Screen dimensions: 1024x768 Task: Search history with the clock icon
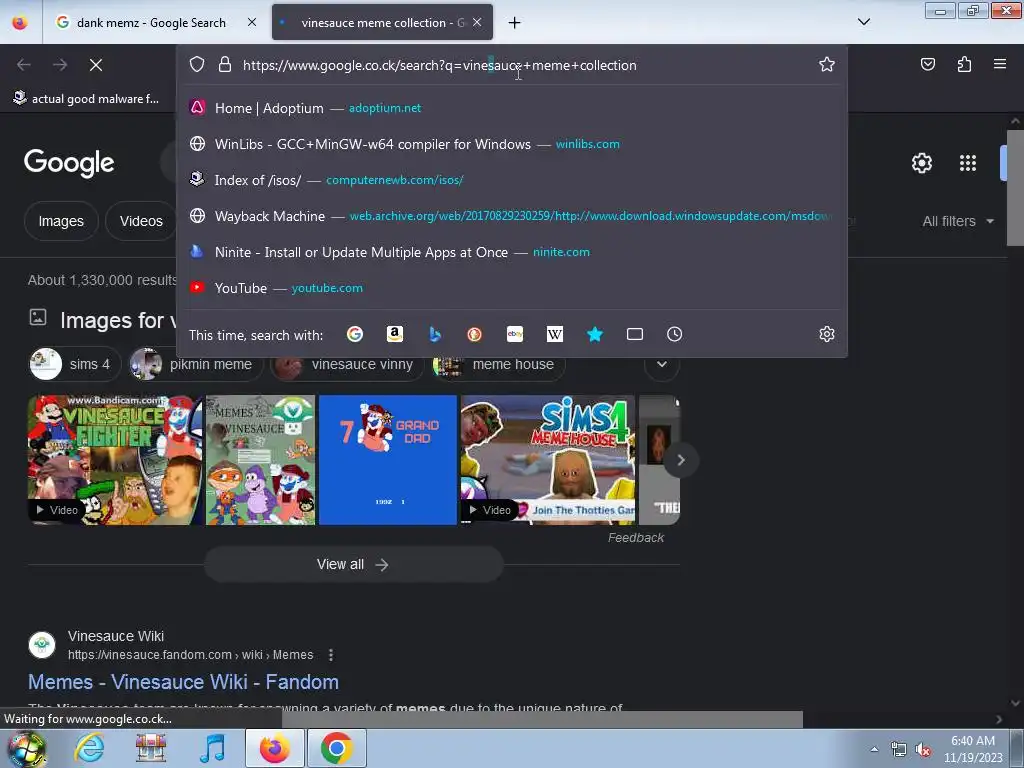(x=675, y=334)
